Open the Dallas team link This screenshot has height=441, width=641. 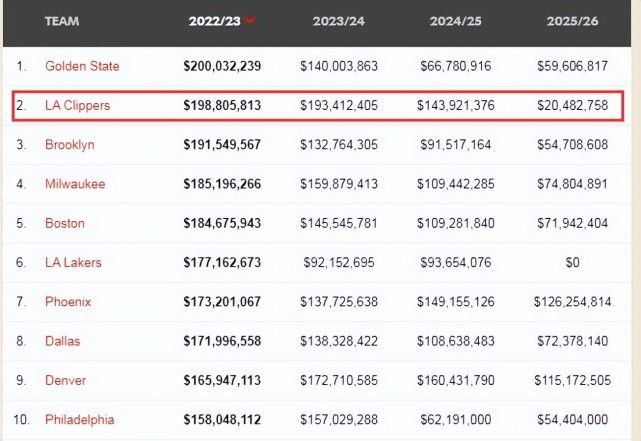coord(63,341)
